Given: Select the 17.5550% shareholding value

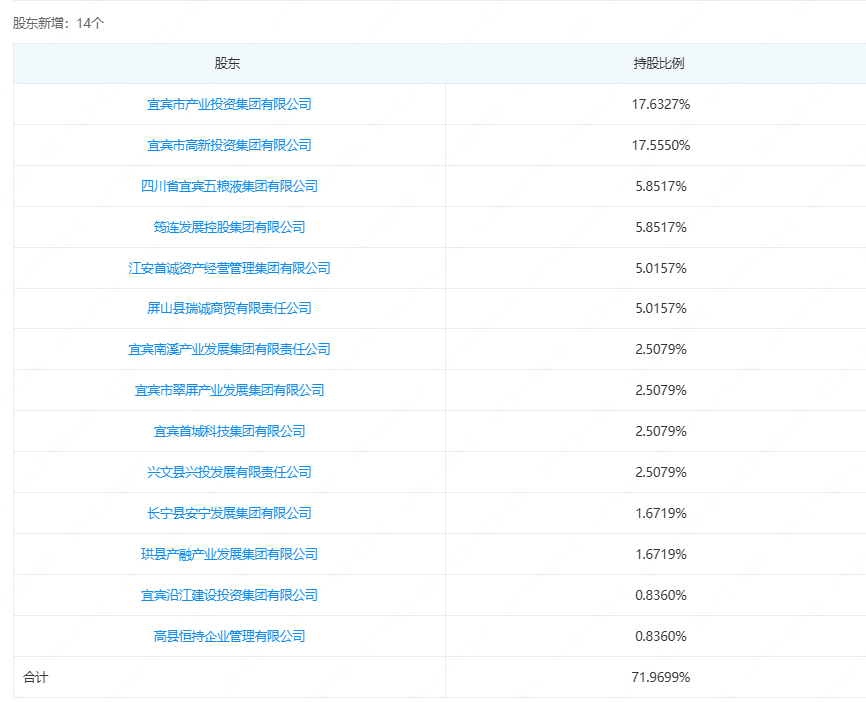Looking at the screenshot, I should tap(661, 145).
